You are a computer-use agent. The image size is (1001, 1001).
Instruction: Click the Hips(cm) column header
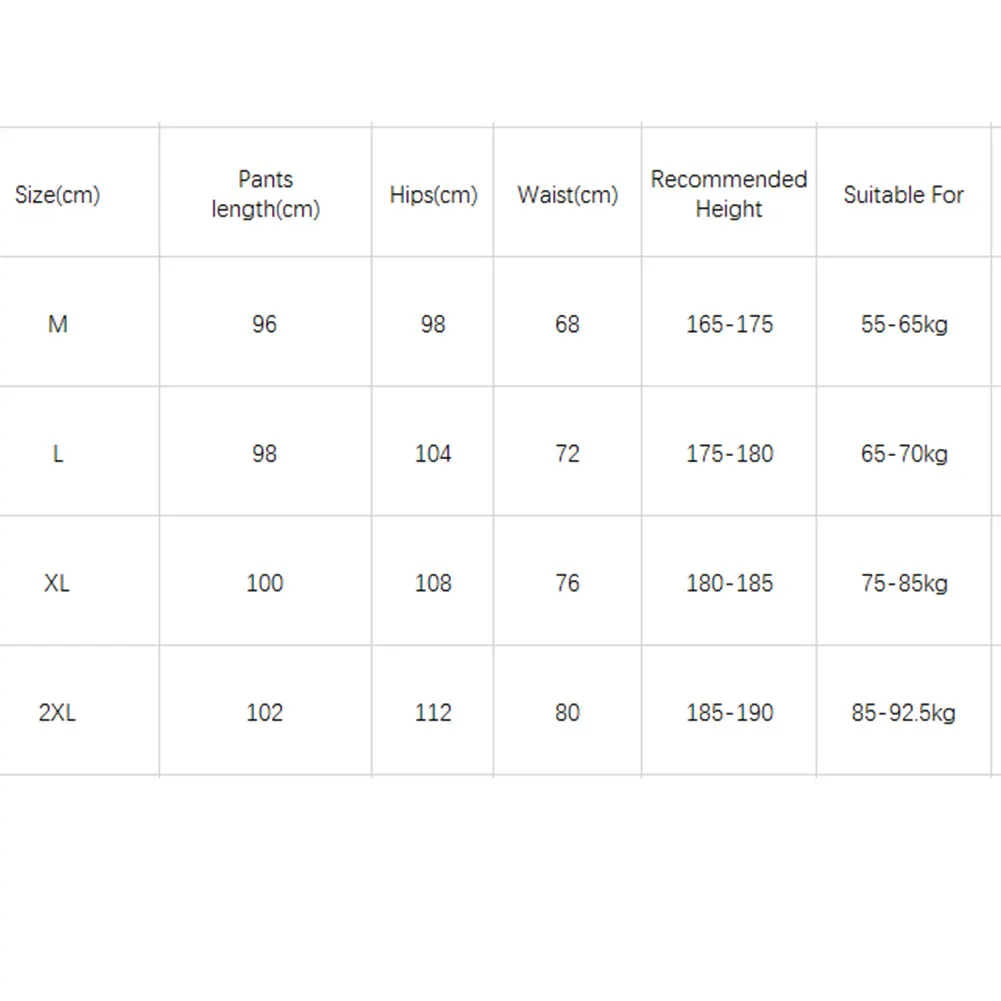point(433,195)
